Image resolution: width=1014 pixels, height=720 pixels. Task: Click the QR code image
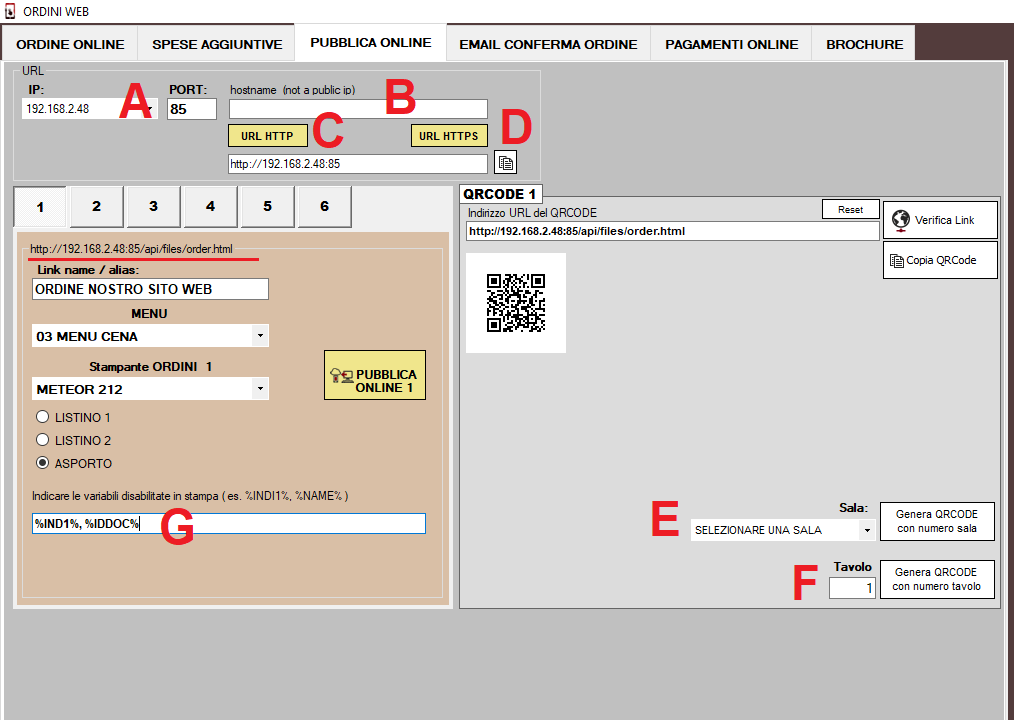coord(516,303)
